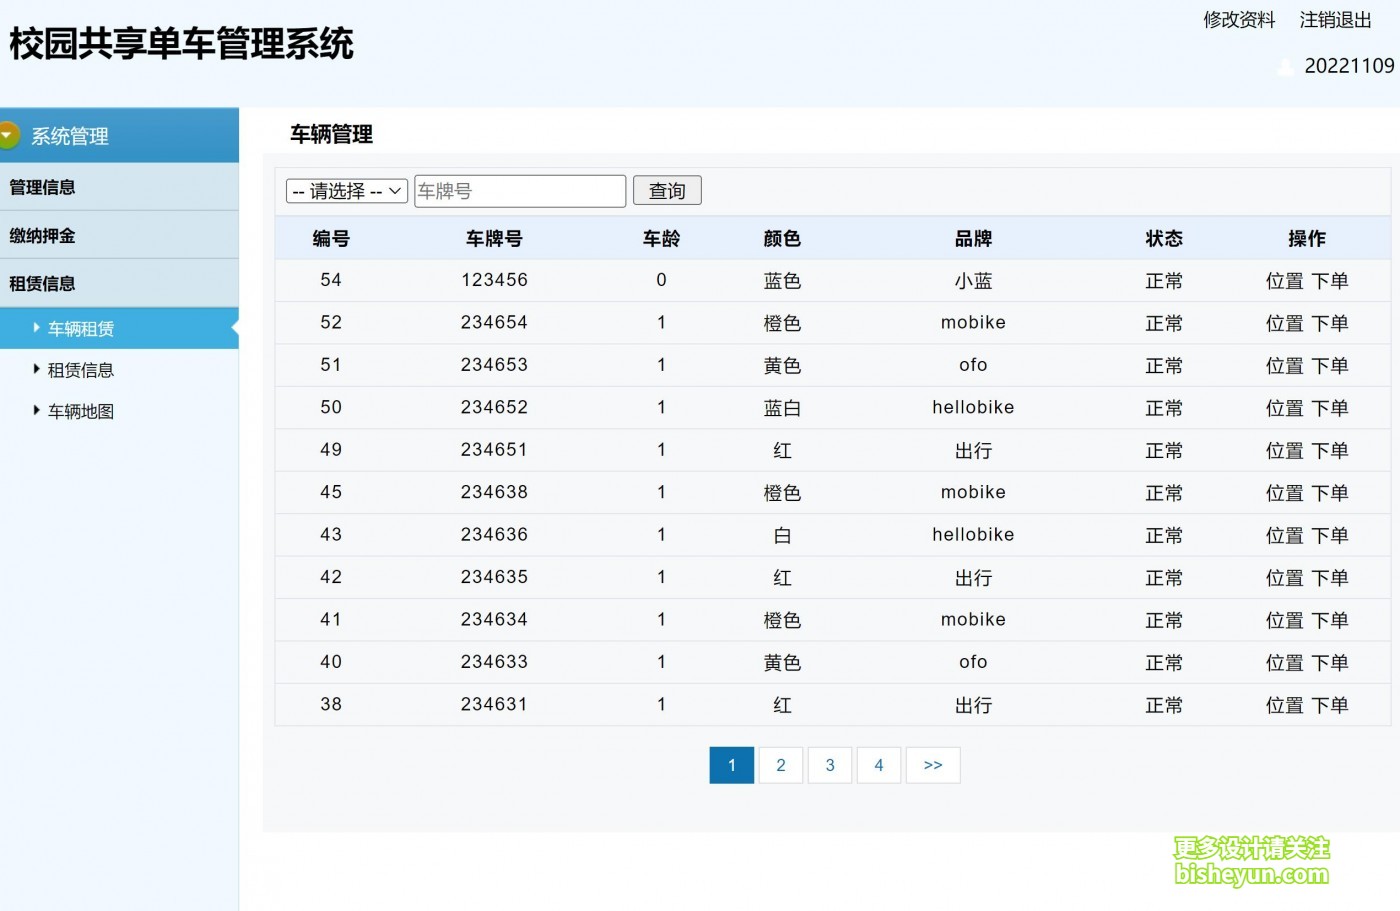Open the 租赁信息 submenu item

click(x=81, y=370)
